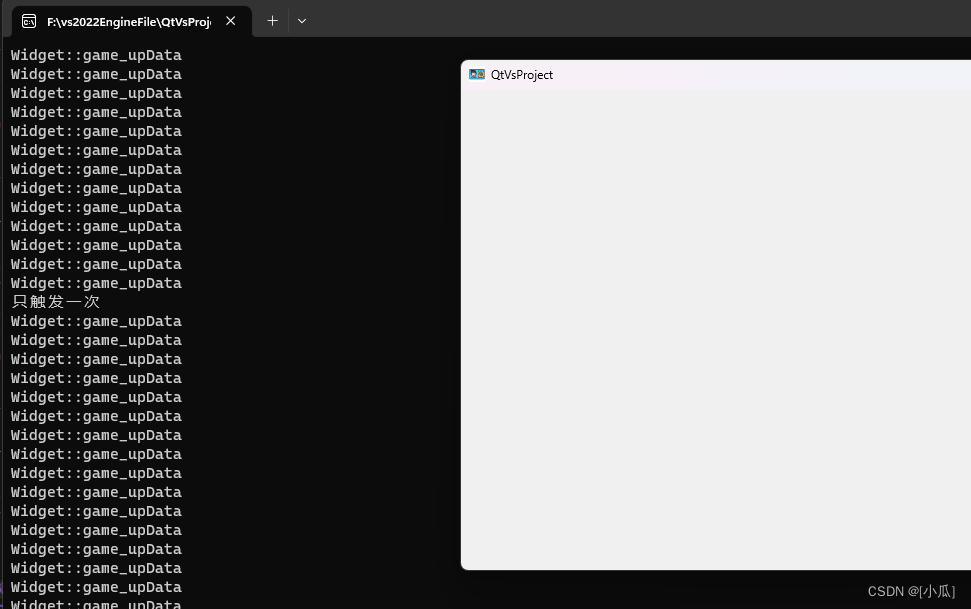Open a new terminal tab

[x=272, y=21]
